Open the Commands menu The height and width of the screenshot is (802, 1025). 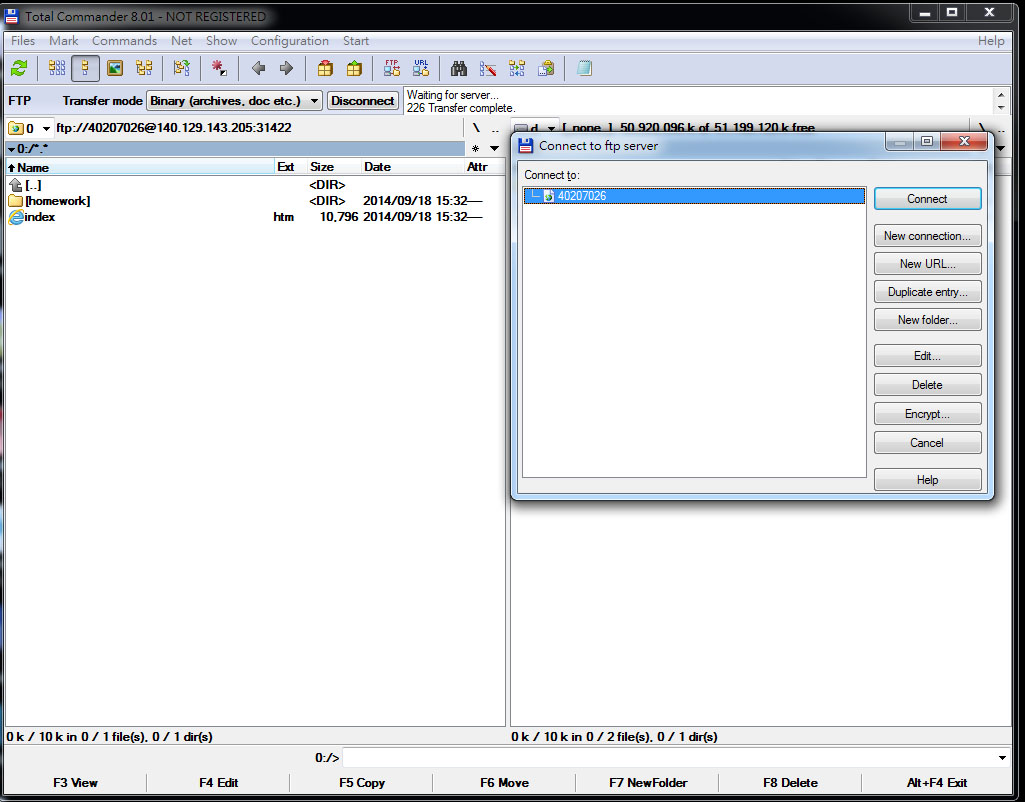coord(124,41)
